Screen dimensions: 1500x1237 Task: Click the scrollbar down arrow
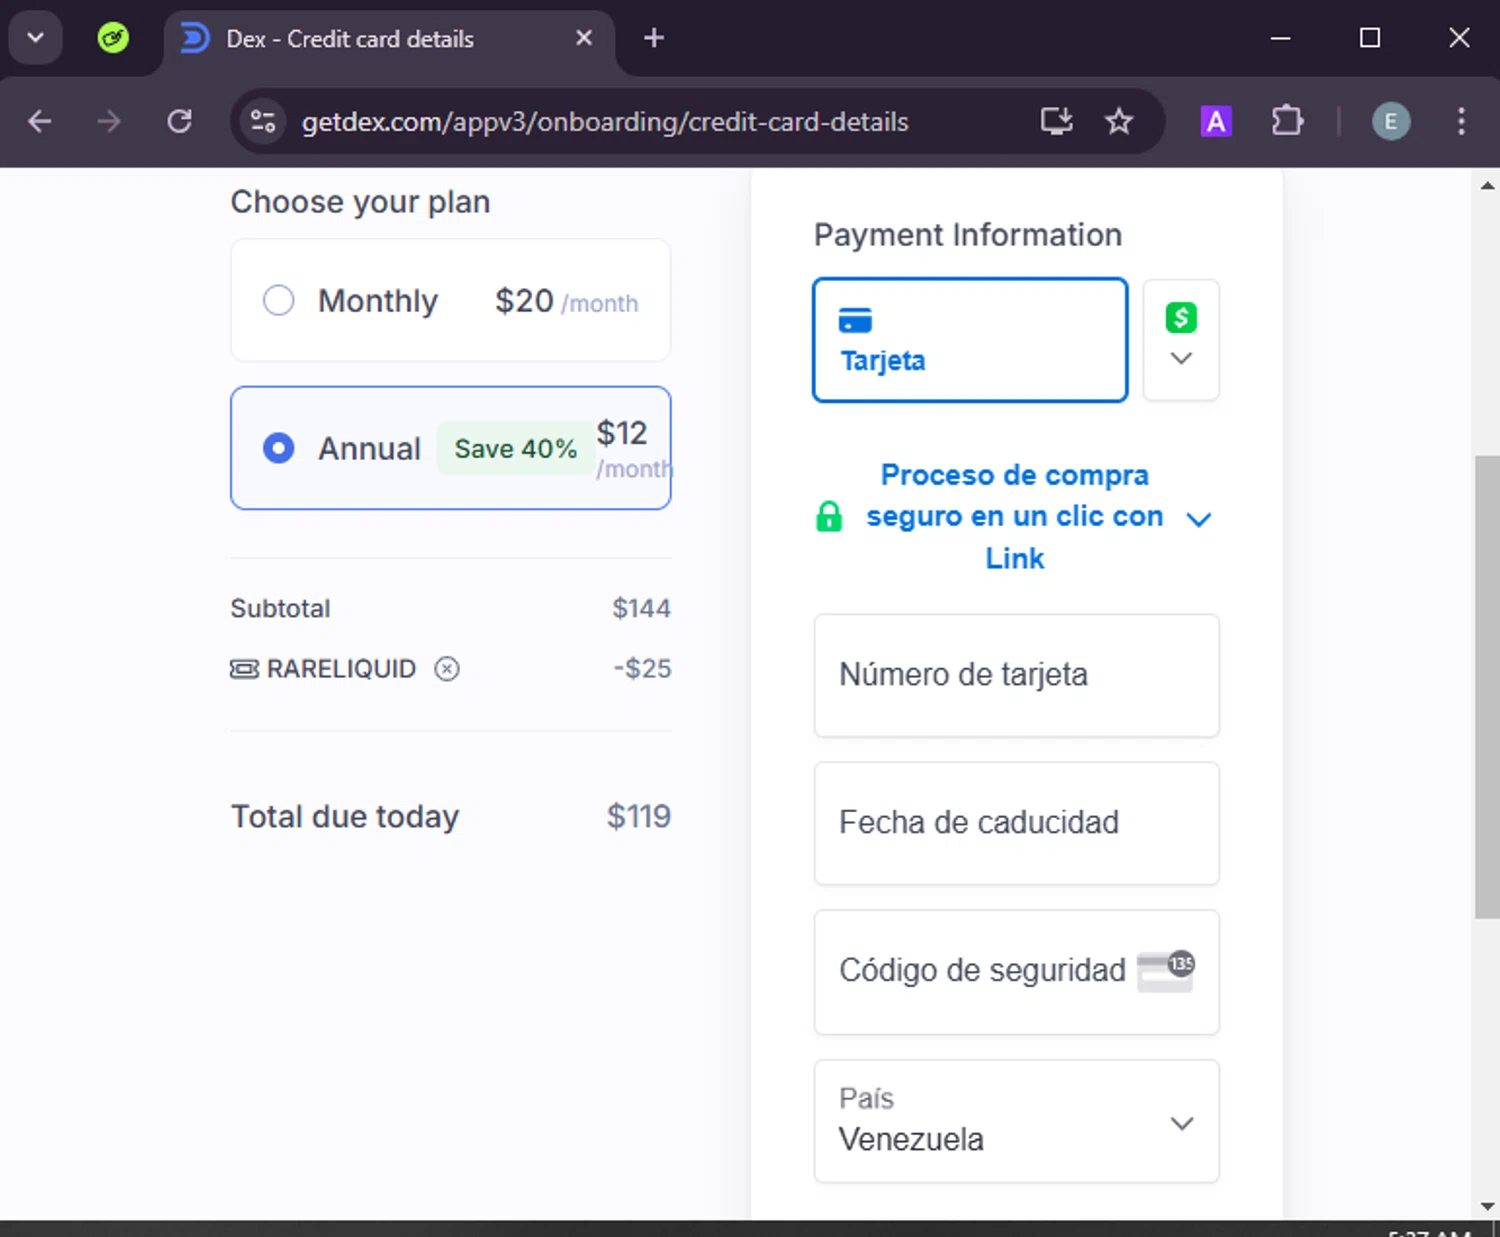(x=1487, y=1206)
